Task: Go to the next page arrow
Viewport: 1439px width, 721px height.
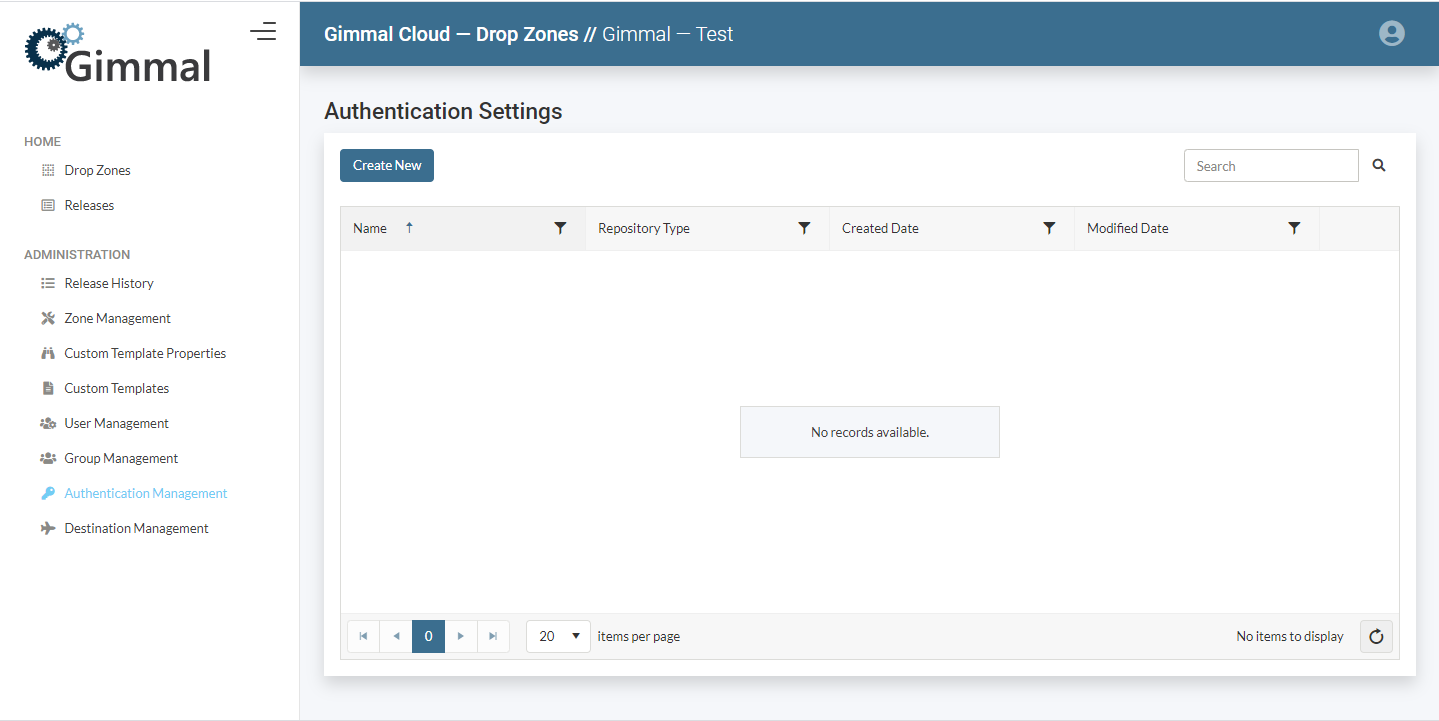Action: 460,636
